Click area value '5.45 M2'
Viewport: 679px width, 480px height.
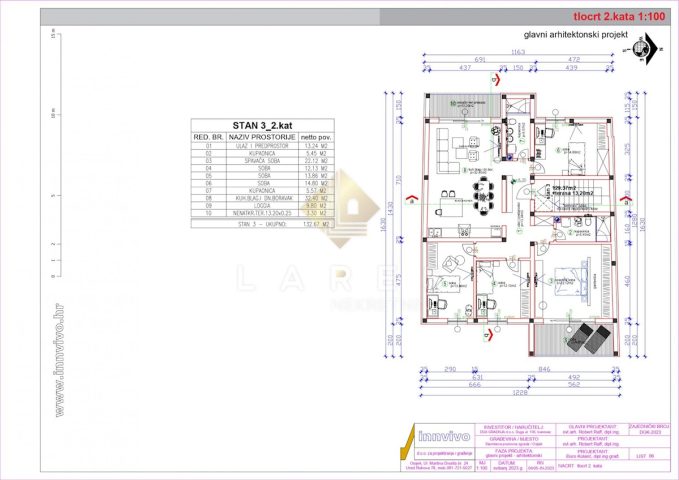317,153
